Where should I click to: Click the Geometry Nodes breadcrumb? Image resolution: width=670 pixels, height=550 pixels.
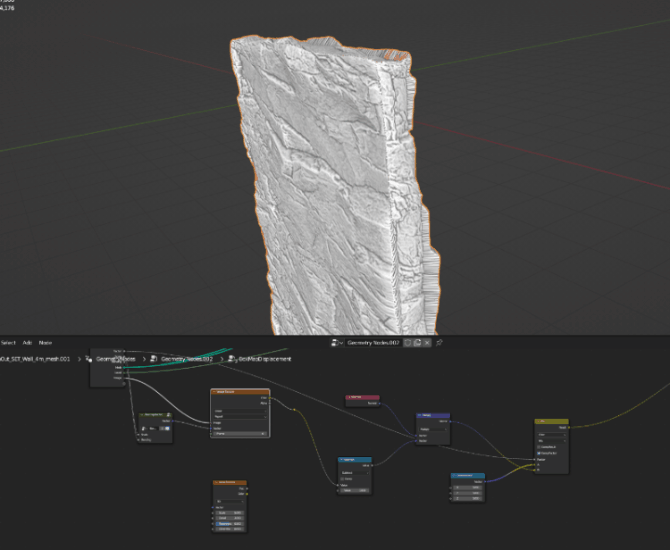[116, 359]
